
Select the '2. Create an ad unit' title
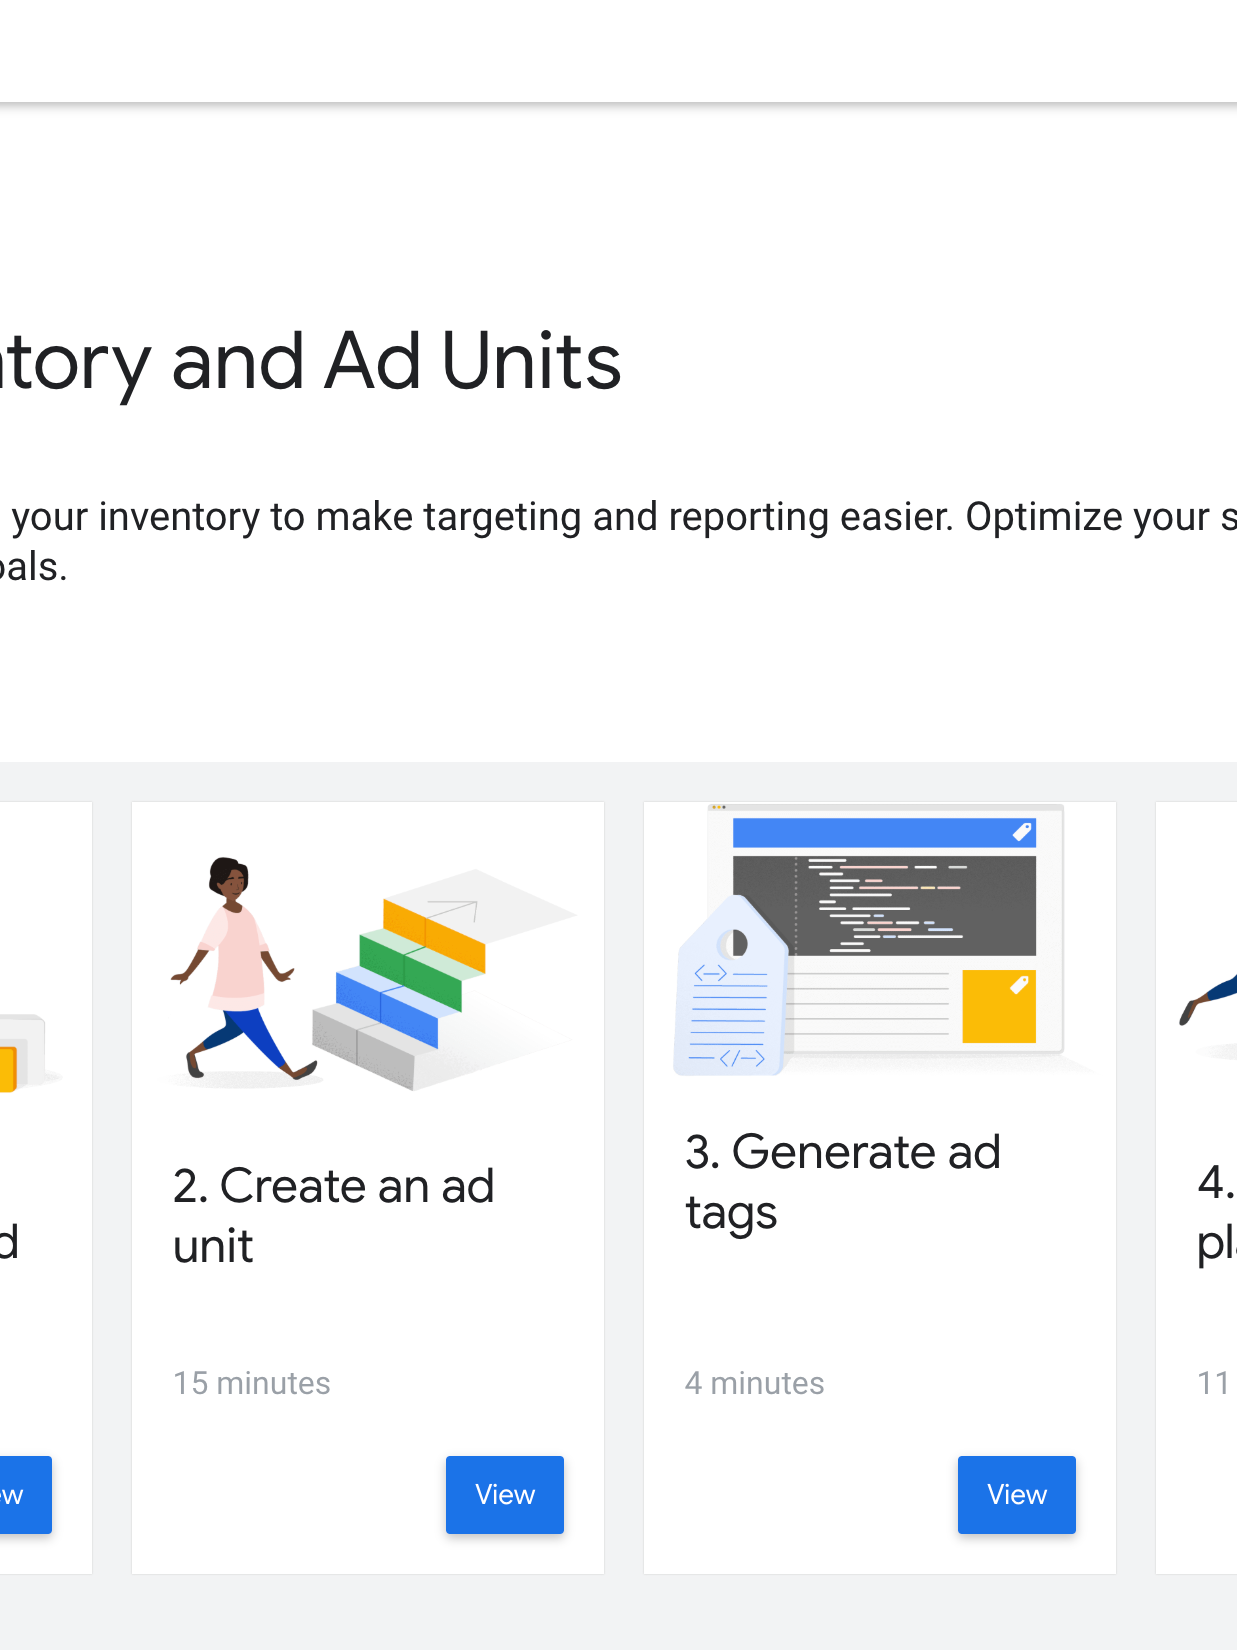tap(333, 1215)
